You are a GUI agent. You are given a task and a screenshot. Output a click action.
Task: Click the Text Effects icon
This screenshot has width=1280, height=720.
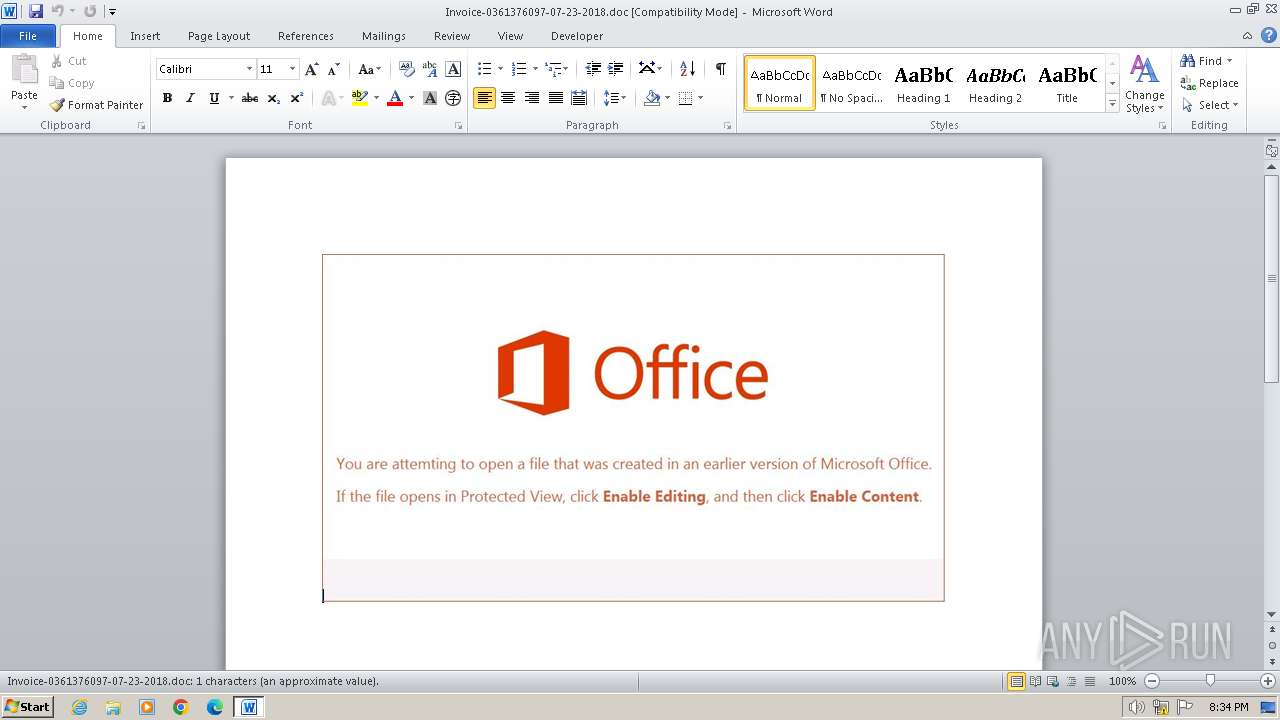[x=328, y=98]
